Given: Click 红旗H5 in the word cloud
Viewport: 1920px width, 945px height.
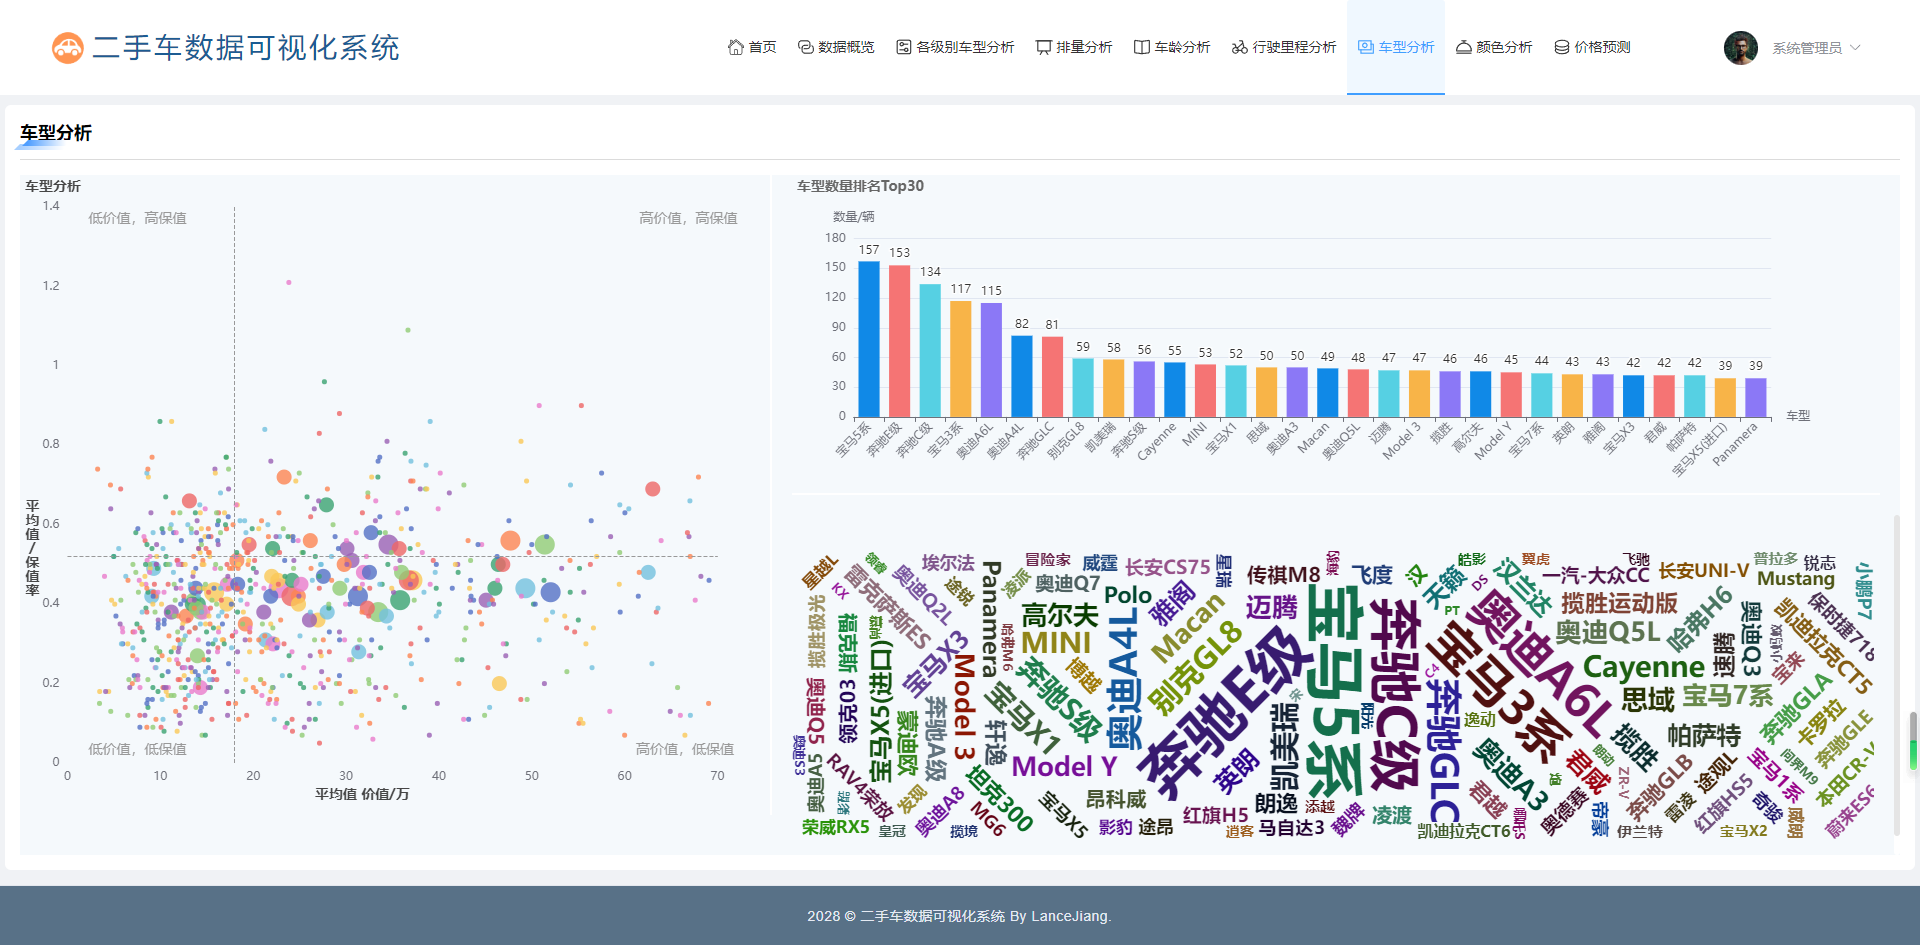Looking at the screenshot, I should [1215, 815].
